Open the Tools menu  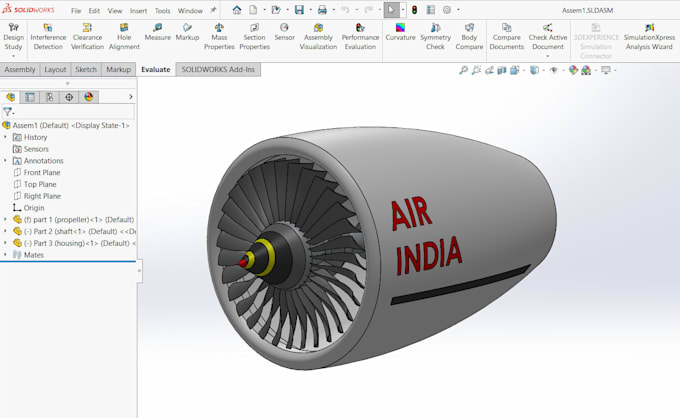pos(163,11)
